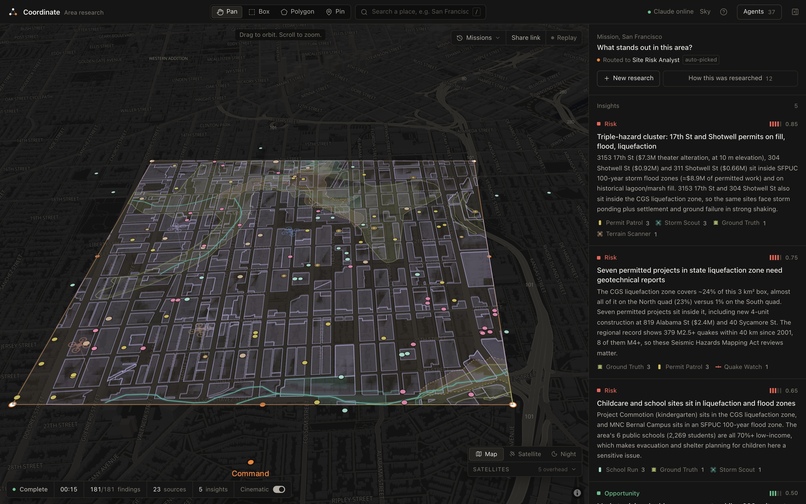806x504 pixels.
Task: Click Mission, San Francisco location label
Action: [629, 37]
